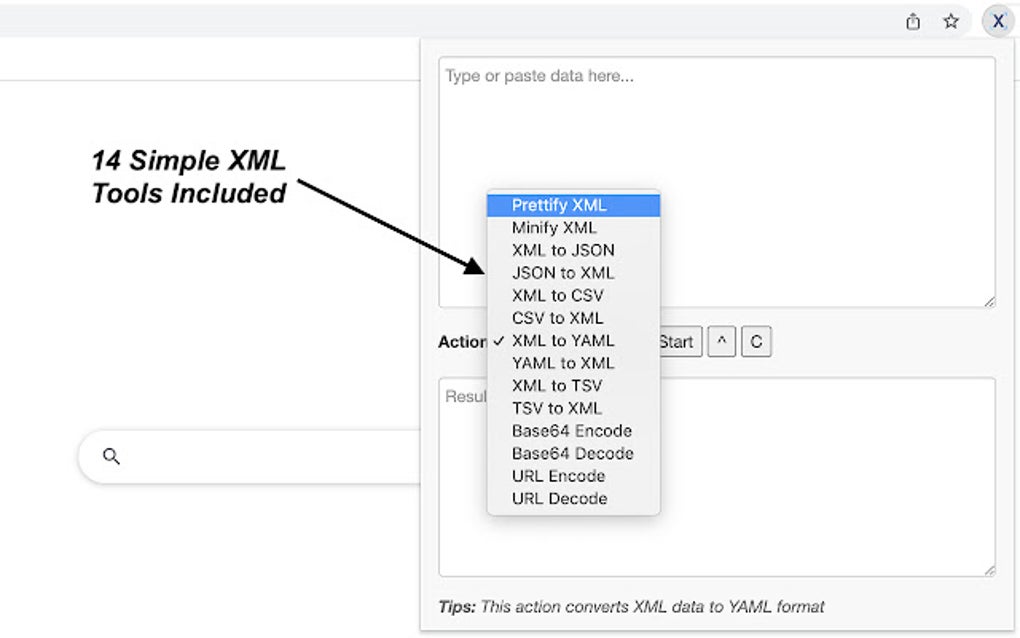1020x638 pixels.
Task: Click the share icon in the address bar
Action: click(x=913, y=21)
